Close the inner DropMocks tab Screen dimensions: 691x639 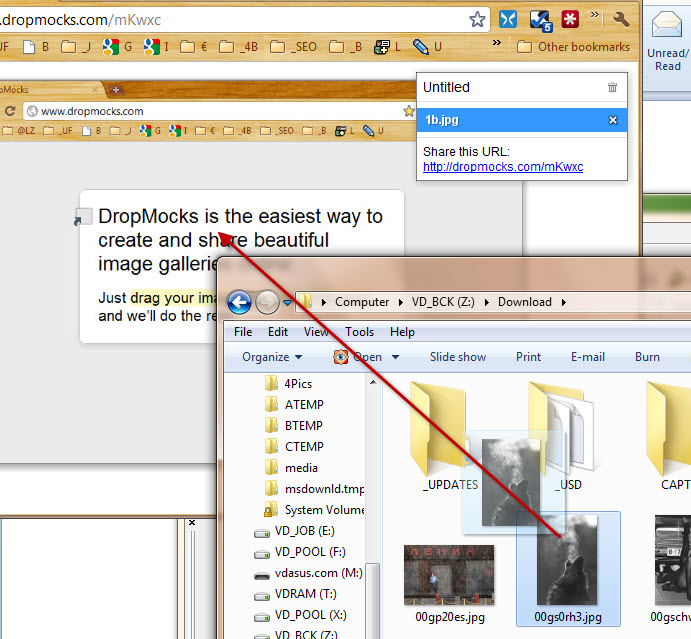click(95, 89)
